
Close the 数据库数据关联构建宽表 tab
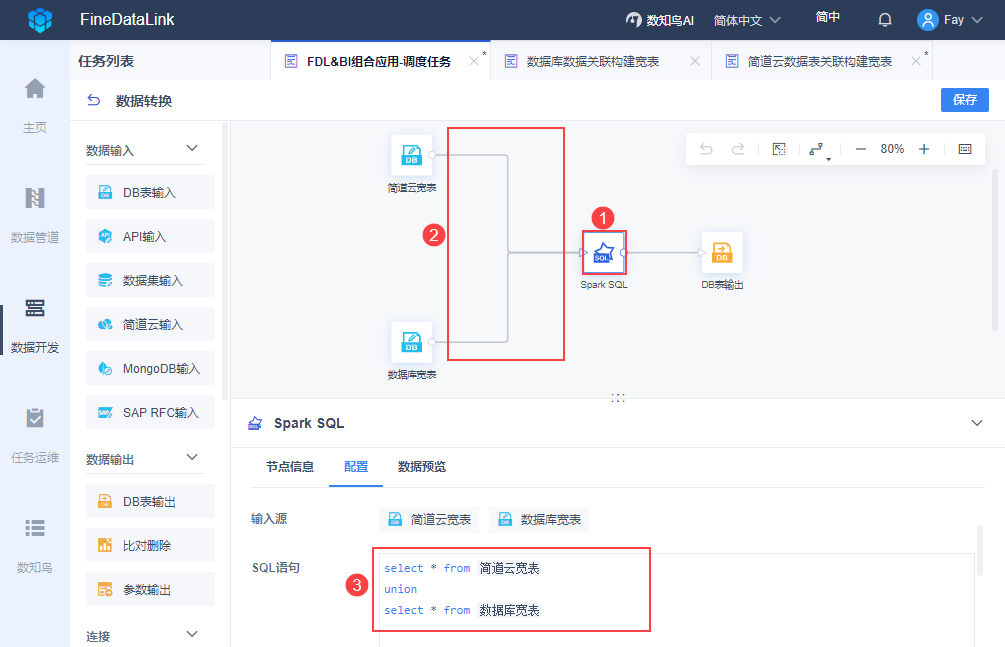695,62
